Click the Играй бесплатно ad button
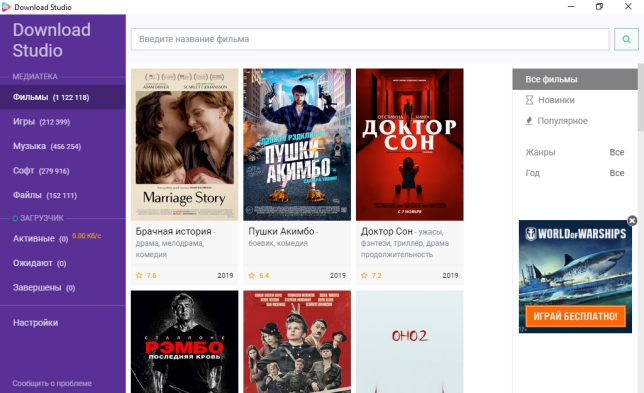 point(575,316)
